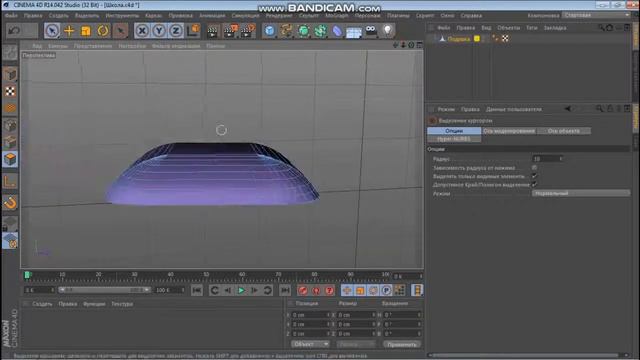Toggle autokeying red button
Image resolution: width=640 pixels, height=360 pixels.
(x=316, y=290)
